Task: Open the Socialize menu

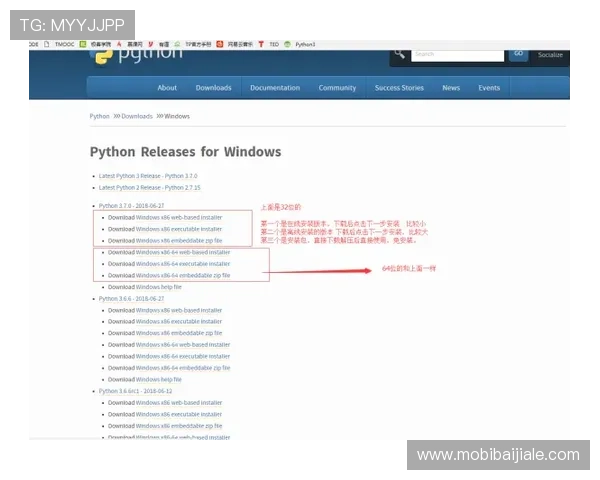Action: pos(550,55)
